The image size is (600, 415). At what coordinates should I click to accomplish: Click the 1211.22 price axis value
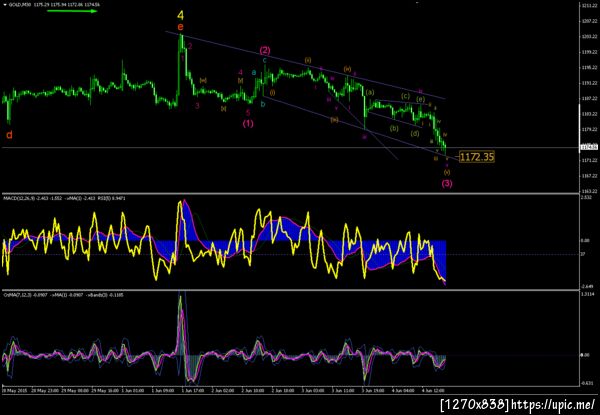click(x=589, y=6)
